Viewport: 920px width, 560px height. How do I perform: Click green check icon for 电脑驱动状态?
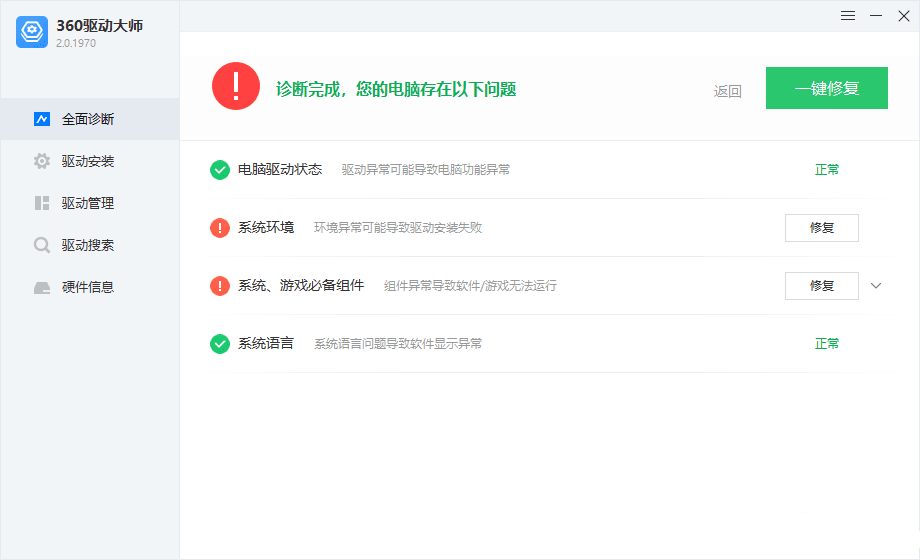tap(220, 170)
